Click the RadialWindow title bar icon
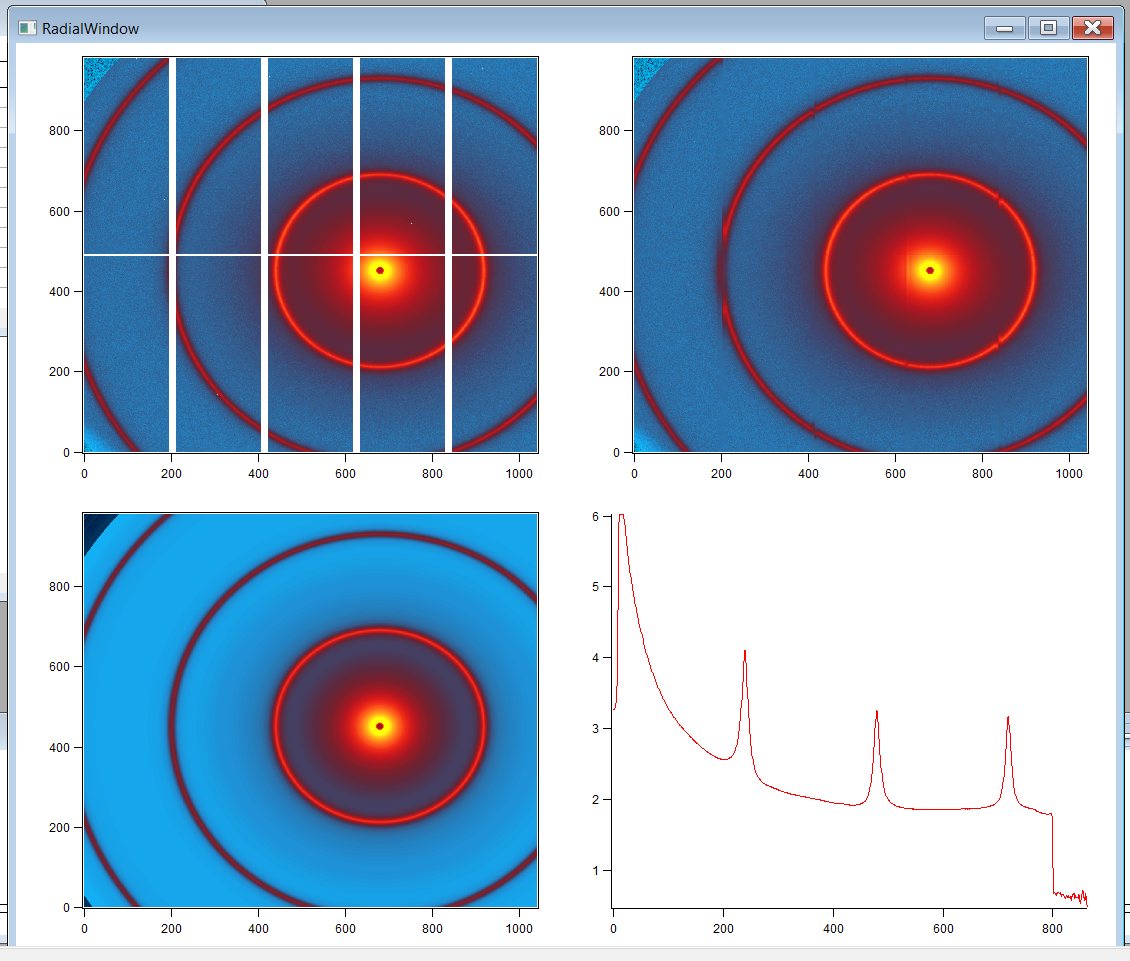Viewport: 1130px width, 961px height. [27, 28]
